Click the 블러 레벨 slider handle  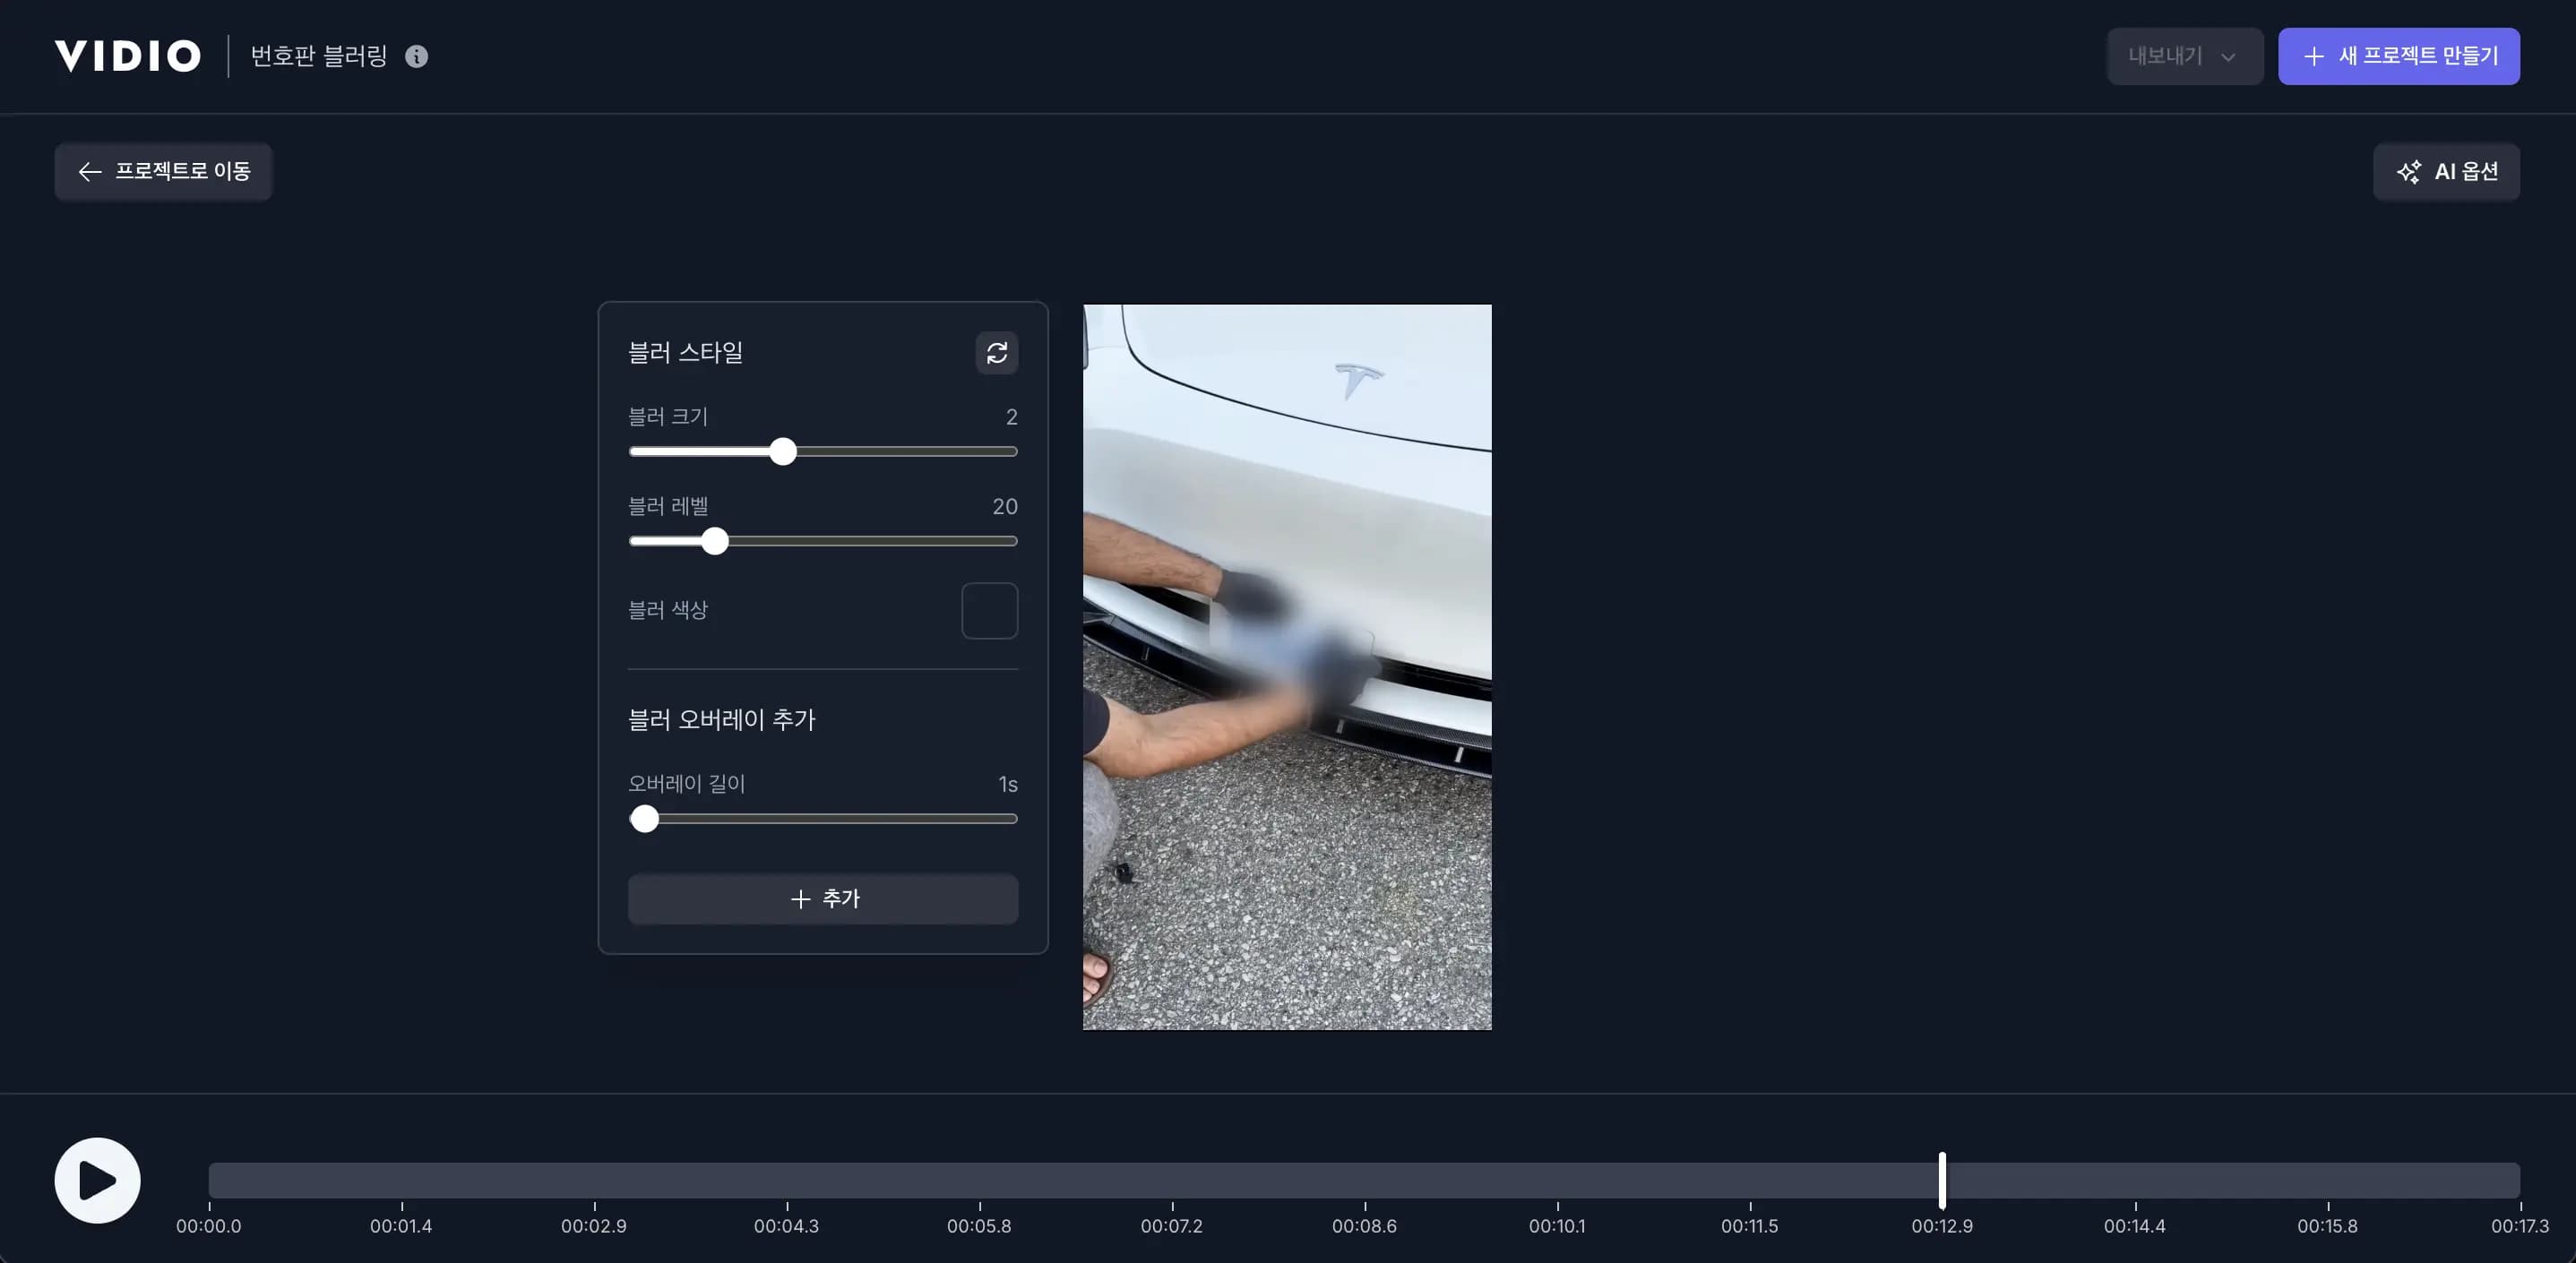pyautogui.click(x=716, y=541)
